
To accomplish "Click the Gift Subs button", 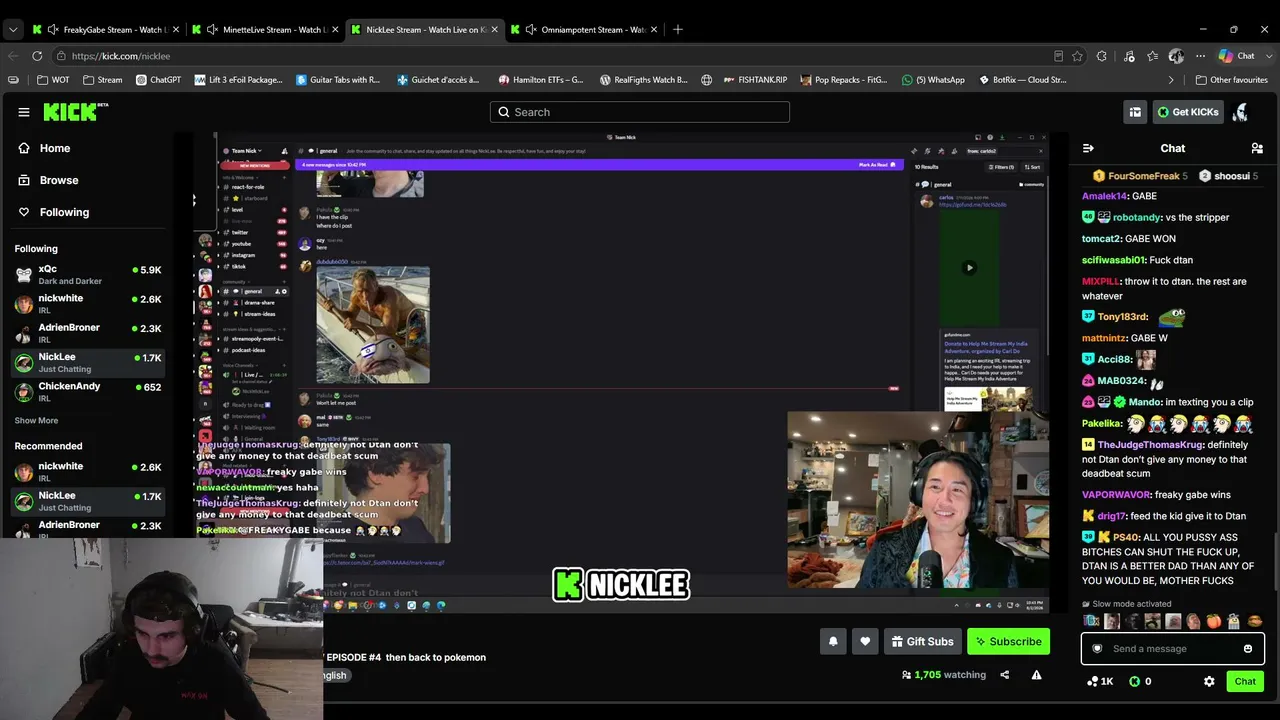I will pos(923,642).
